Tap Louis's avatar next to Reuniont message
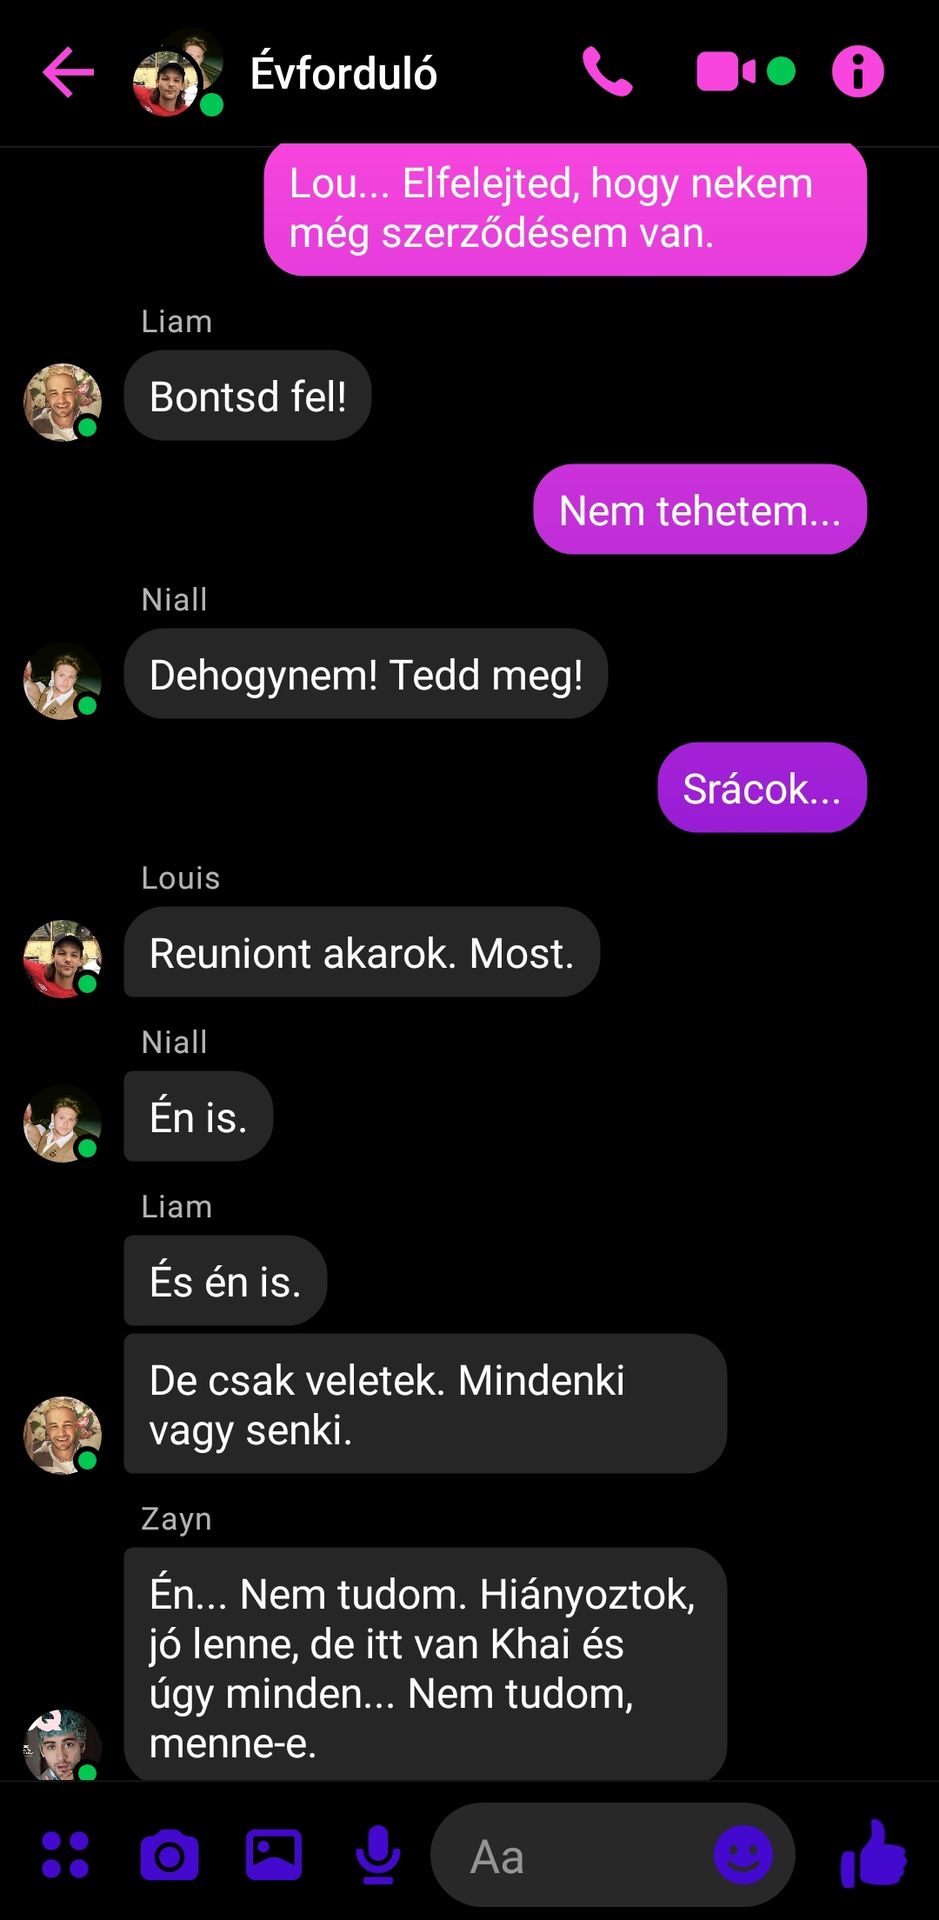Screen dimensions: 939x1920 click(x=62, y=959)
